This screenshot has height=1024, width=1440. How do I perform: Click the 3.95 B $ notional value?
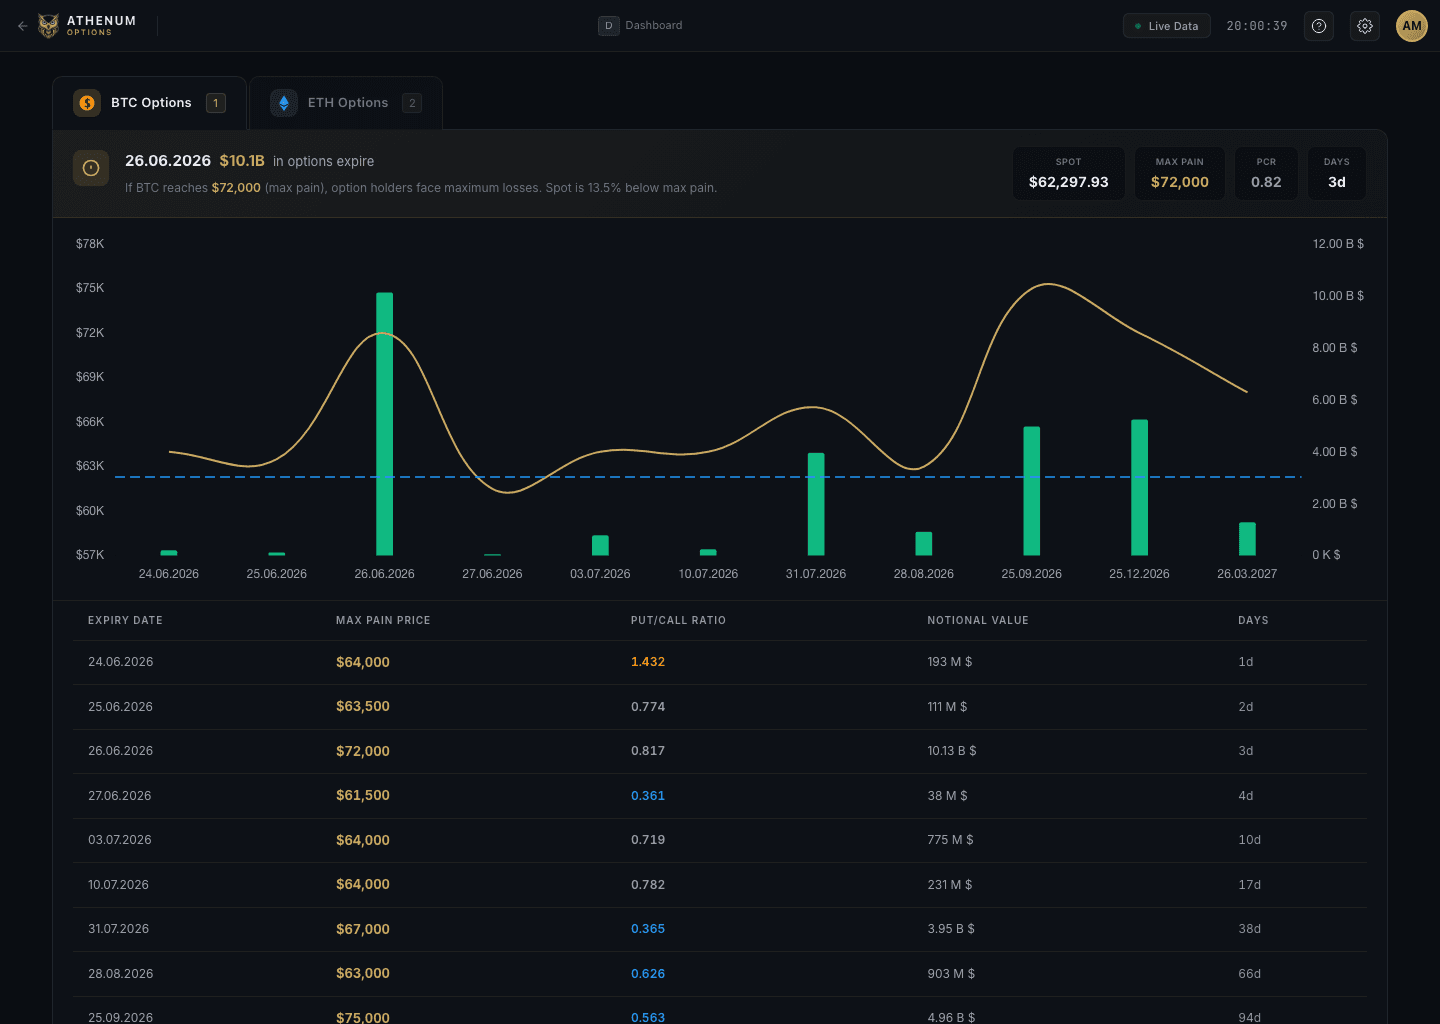pyautogui.click(x=951, y=929)
